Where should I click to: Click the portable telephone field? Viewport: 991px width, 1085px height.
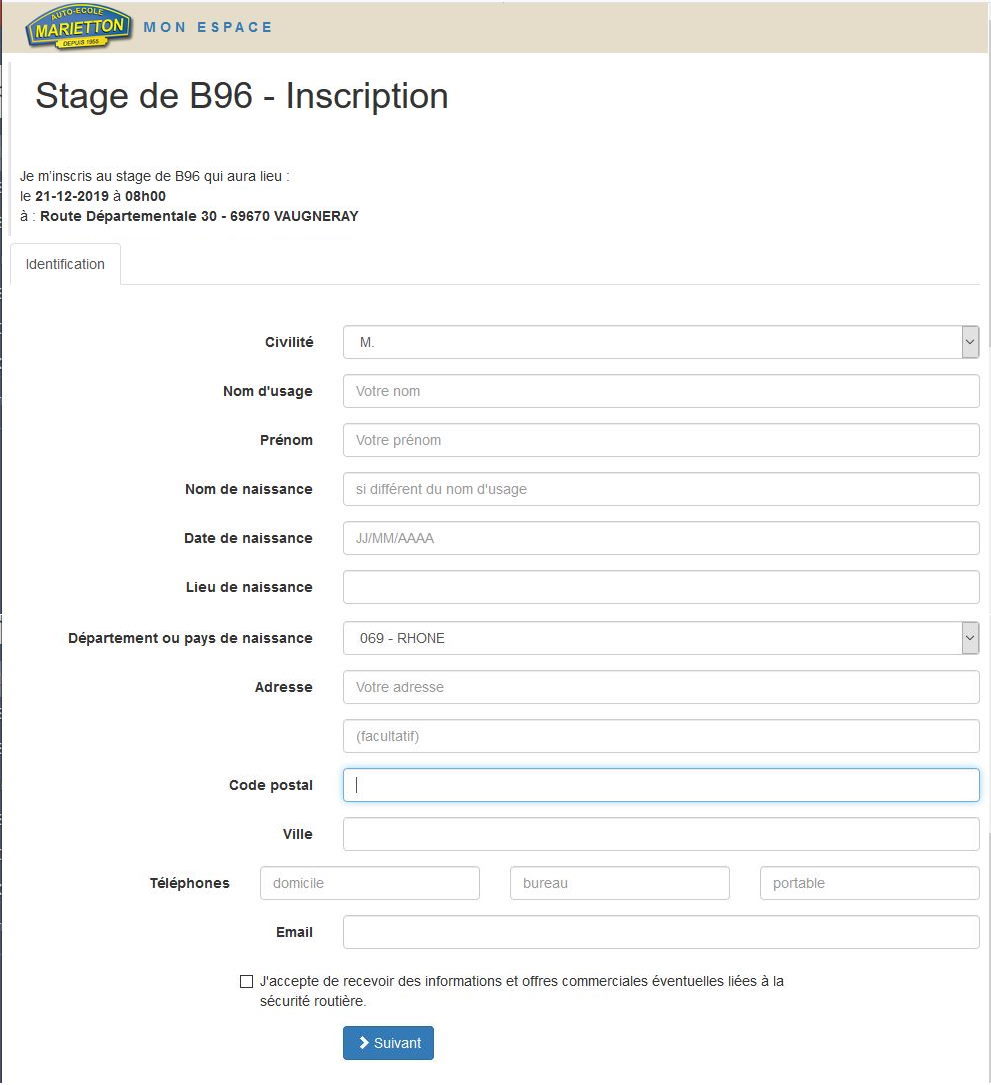point(869,883)
